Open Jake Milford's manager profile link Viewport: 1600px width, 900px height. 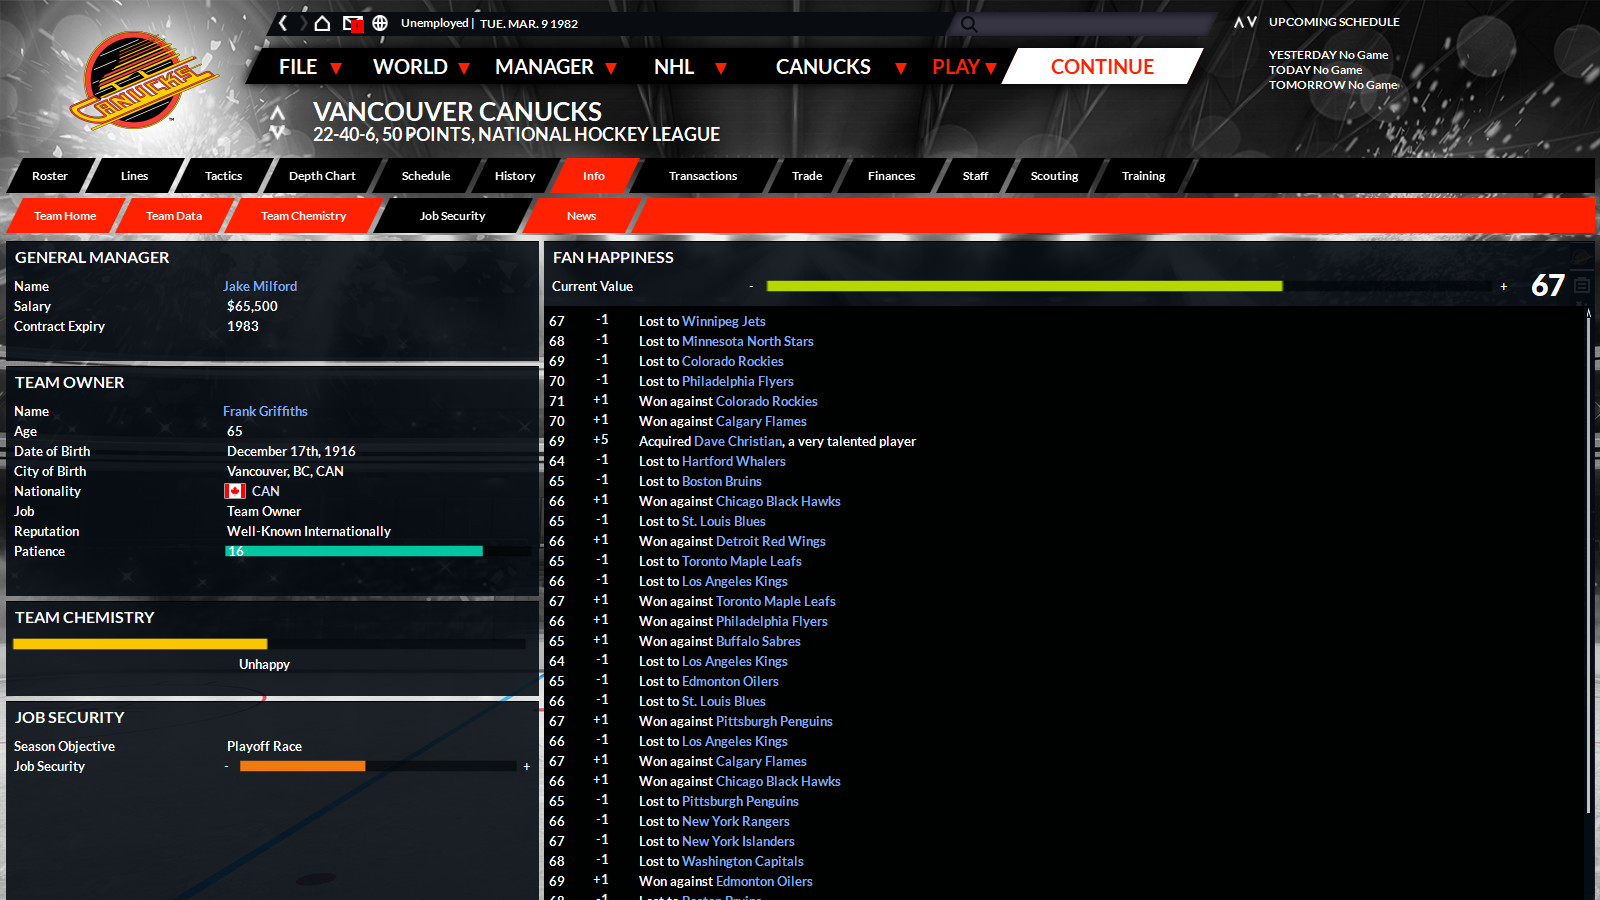click(260, 286)
